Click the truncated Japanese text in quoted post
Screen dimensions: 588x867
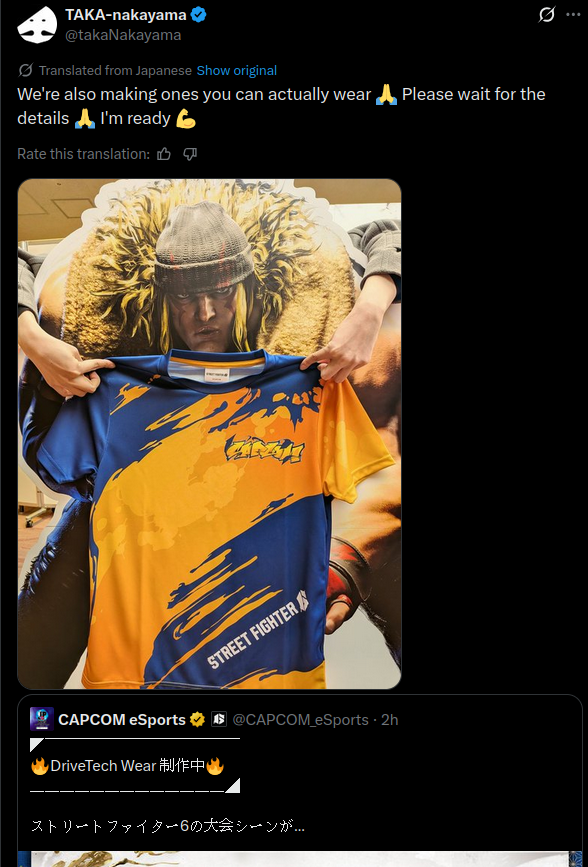(168, 826)
